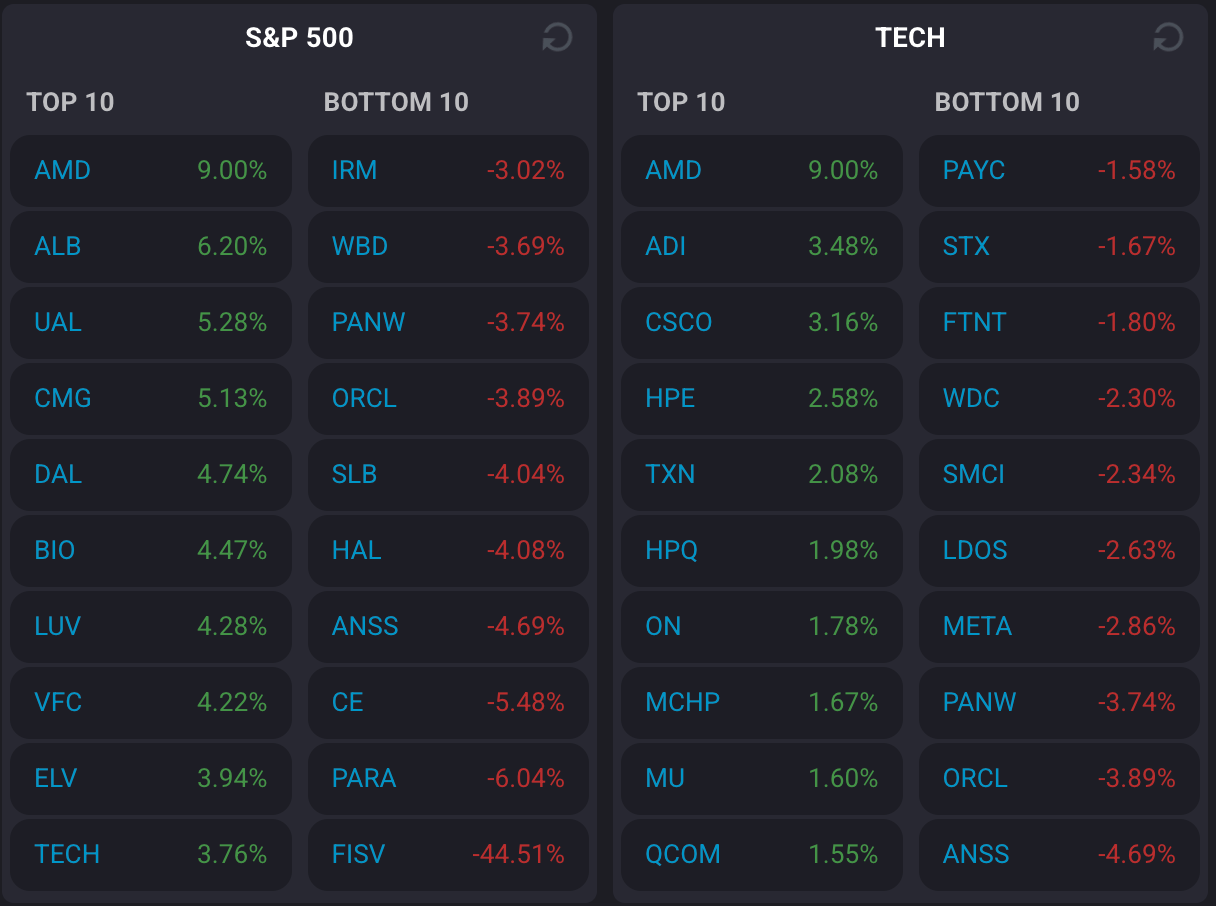Viewport: 1216px width, 906px height.
Task: Click the TECH panel refresh icon
Action: click(1167, 38)
